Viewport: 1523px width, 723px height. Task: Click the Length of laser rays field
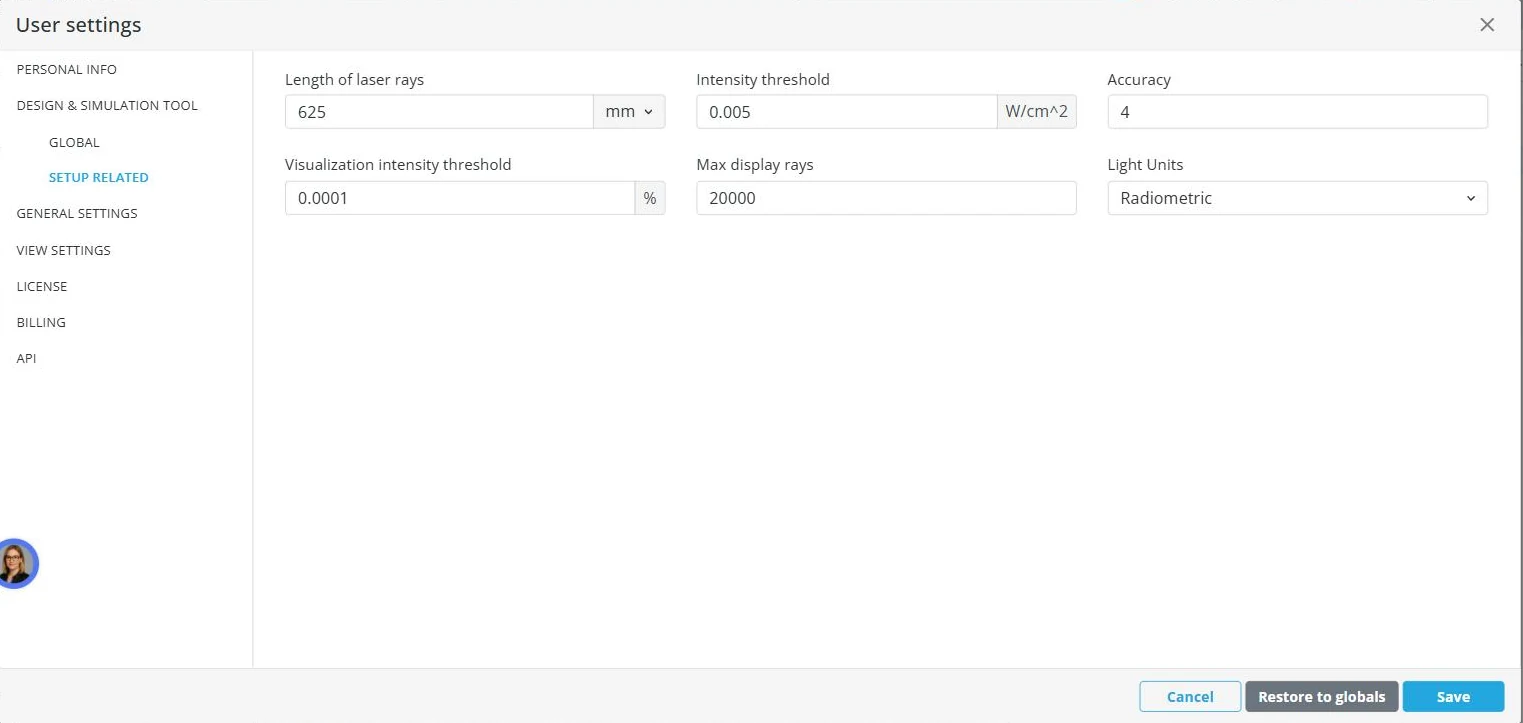click(439, 112)
